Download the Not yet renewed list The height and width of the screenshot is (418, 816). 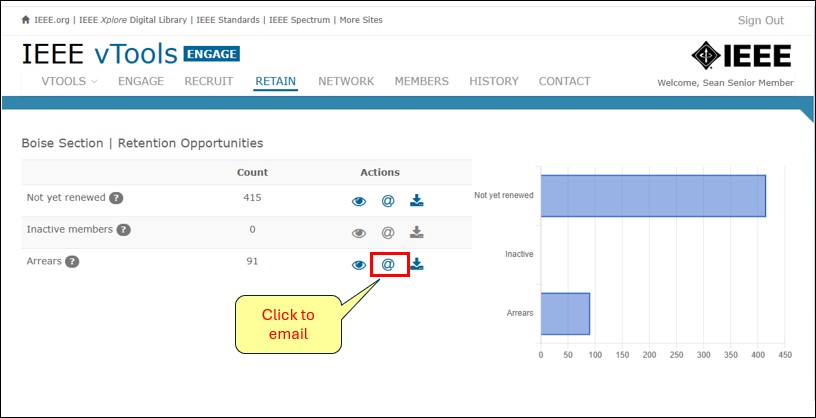(x=416, y=200)
